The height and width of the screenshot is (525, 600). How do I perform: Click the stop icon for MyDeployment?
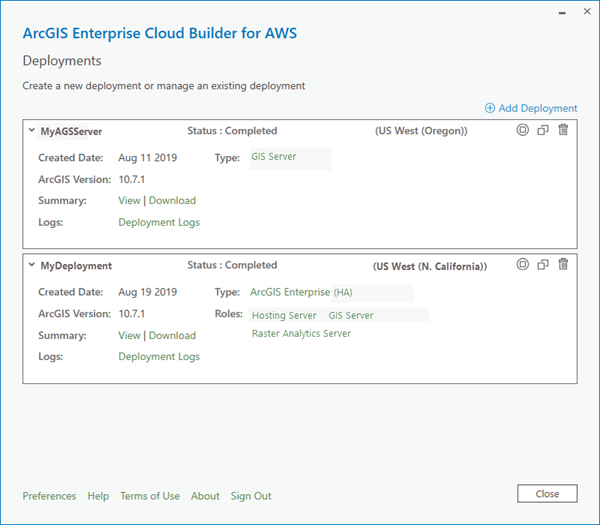point(523,264)
